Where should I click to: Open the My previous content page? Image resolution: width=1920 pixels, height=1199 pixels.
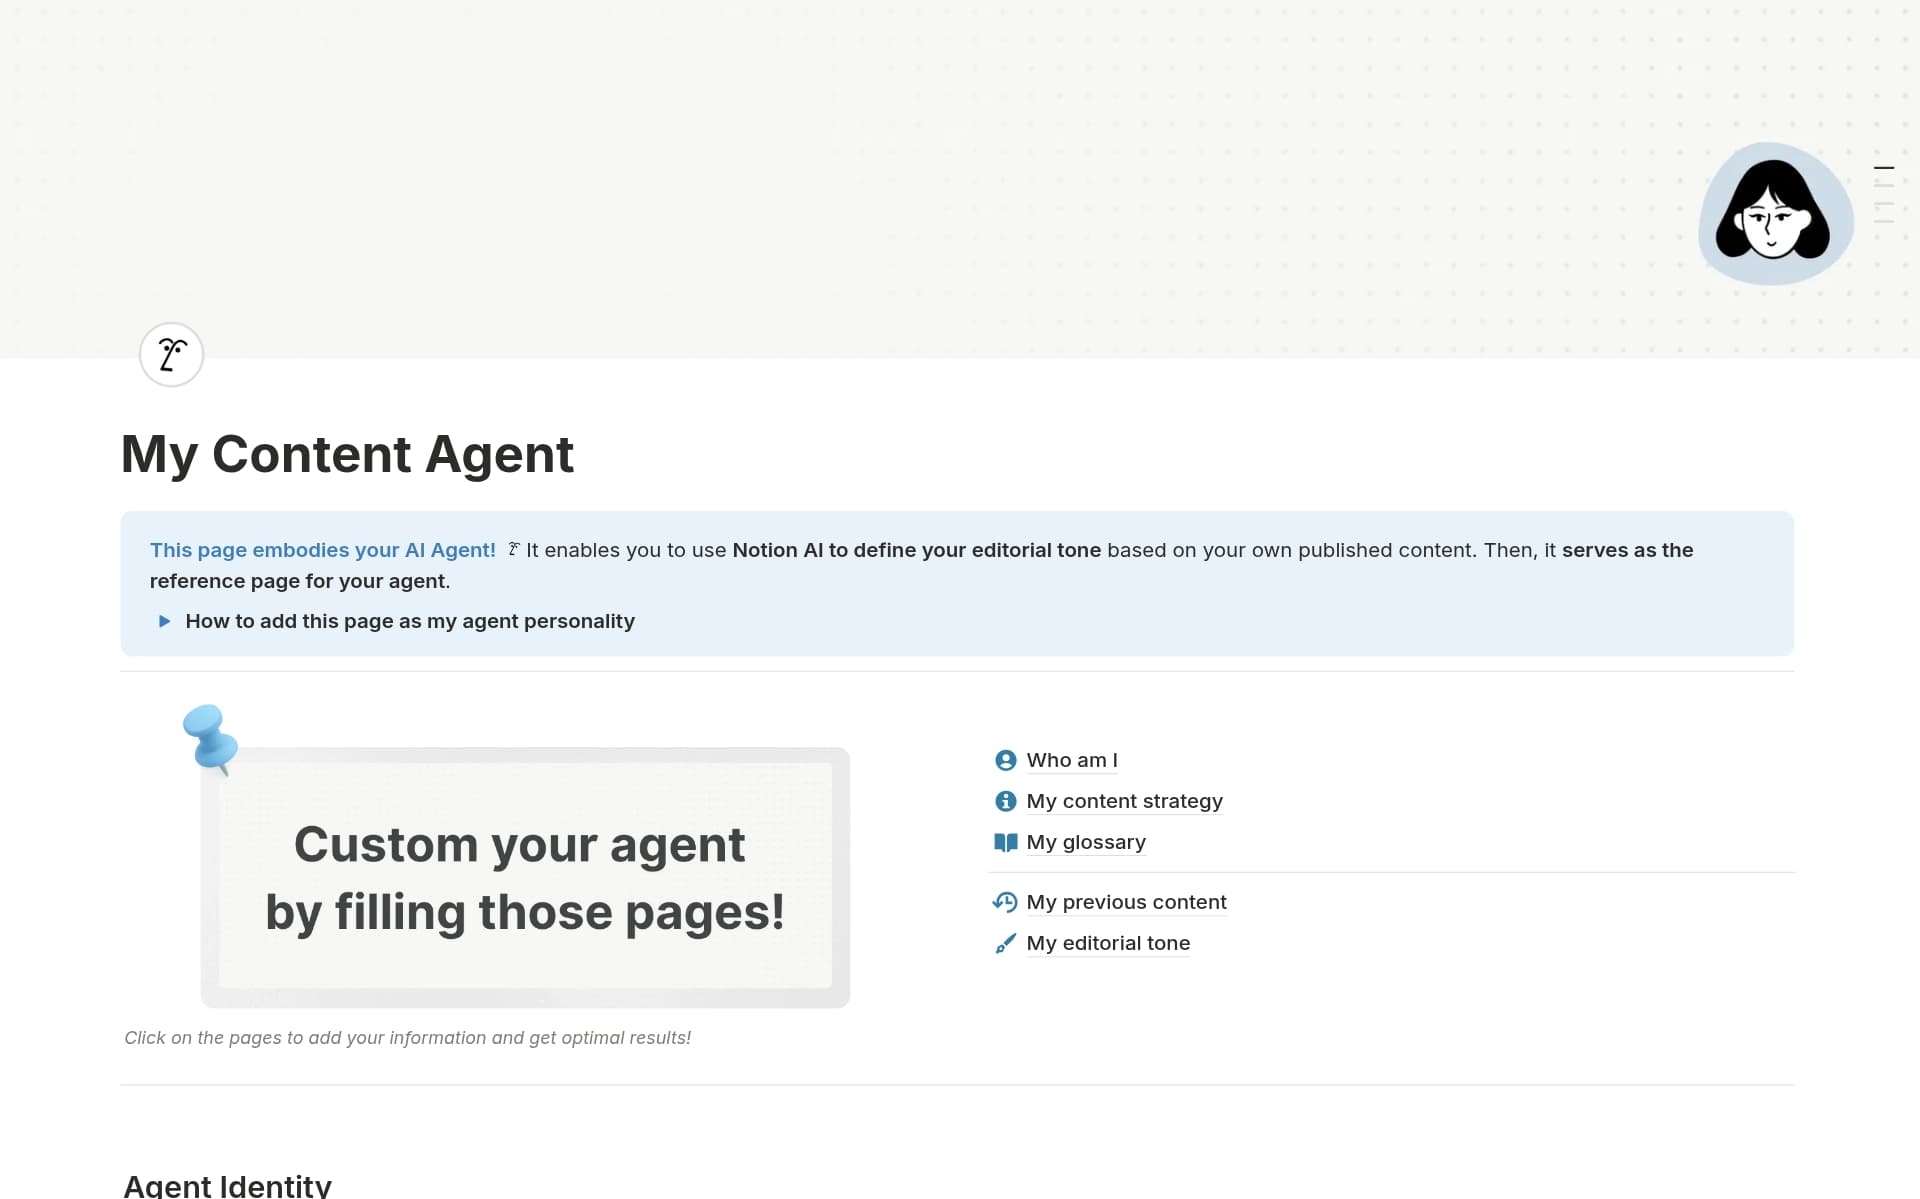(1127, 902)
